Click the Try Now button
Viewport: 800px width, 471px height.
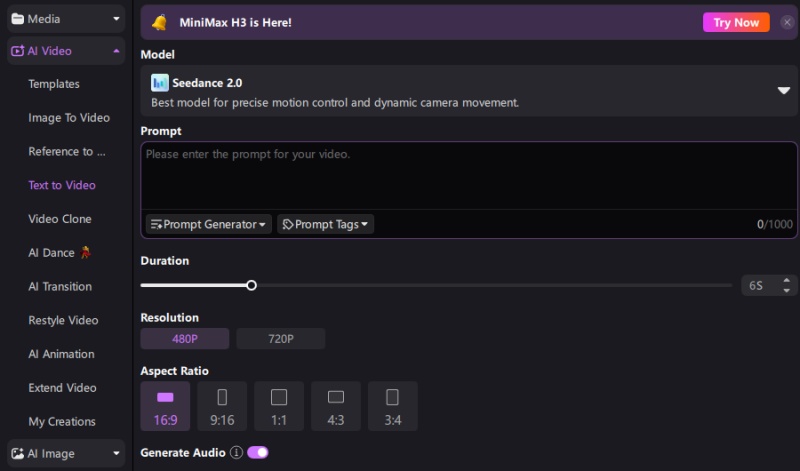coord(736,22)
